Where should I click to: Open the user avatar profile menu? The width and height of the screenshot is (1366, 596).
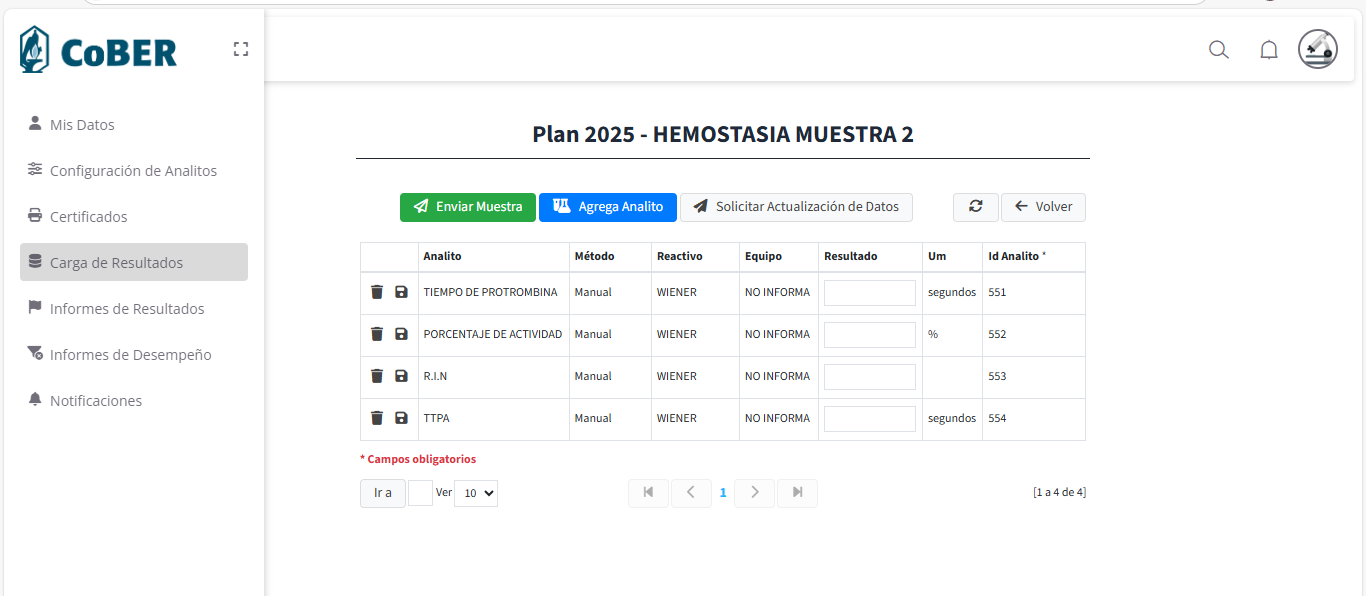point(1317,49)
